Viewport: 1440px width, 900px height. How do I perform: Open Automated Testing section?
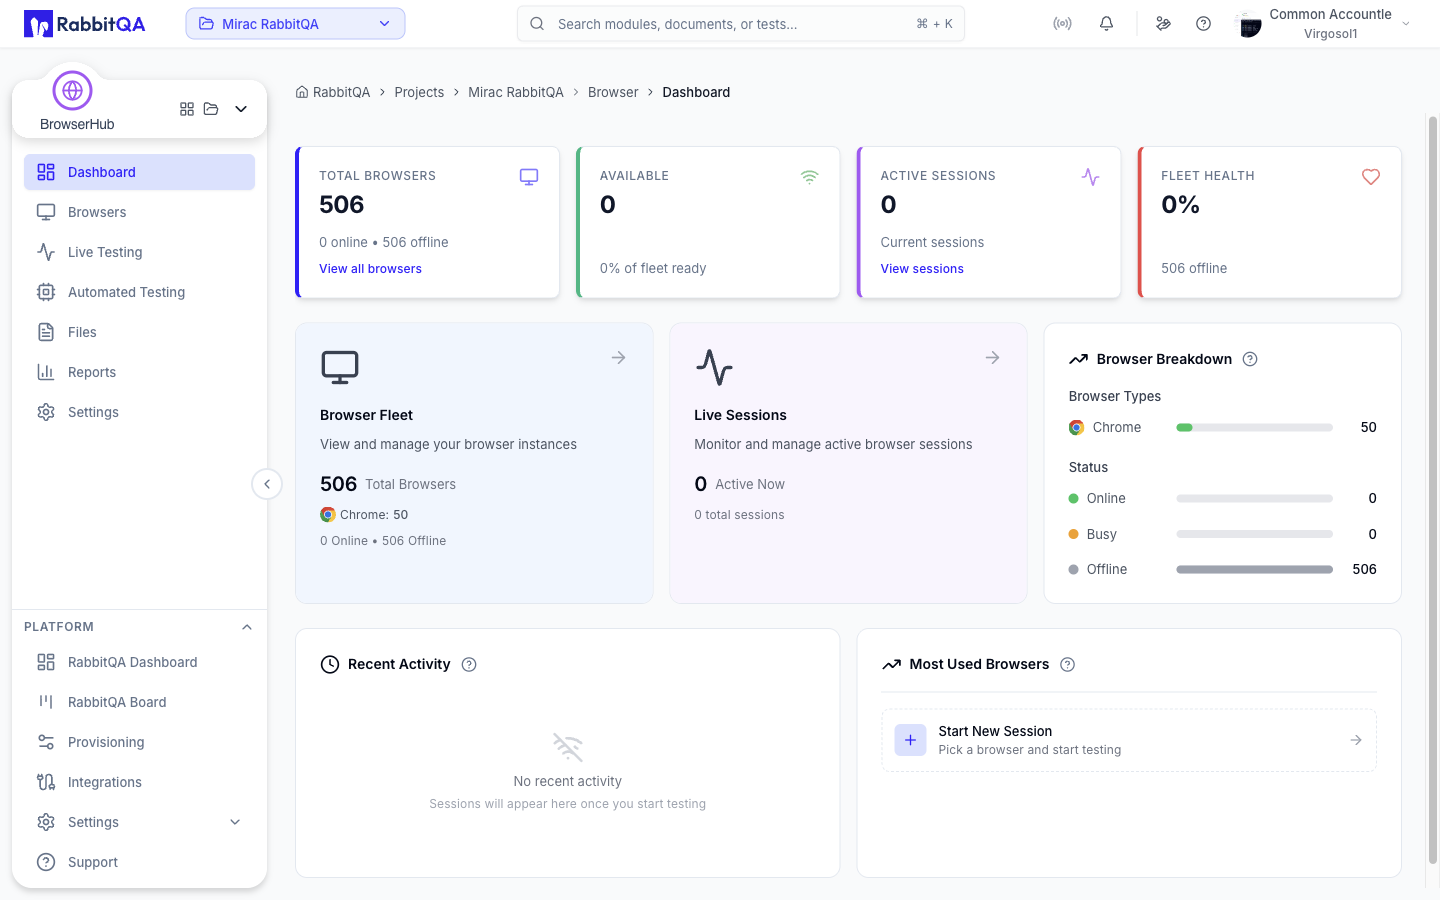[x=139, y=292]
